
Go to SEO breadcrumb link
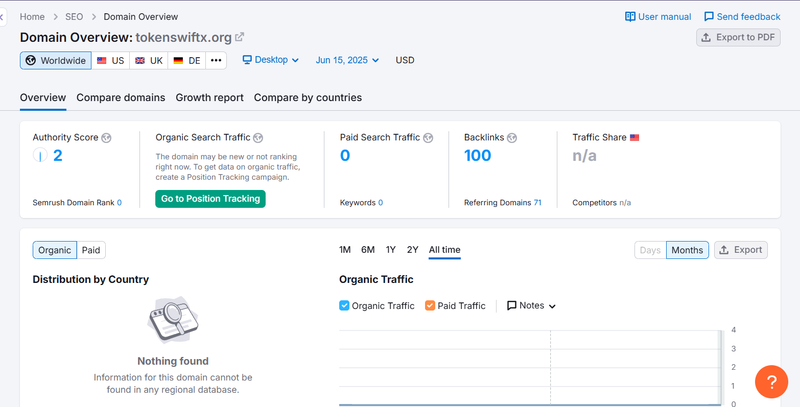pyautogui.click(x=74, y=17)
